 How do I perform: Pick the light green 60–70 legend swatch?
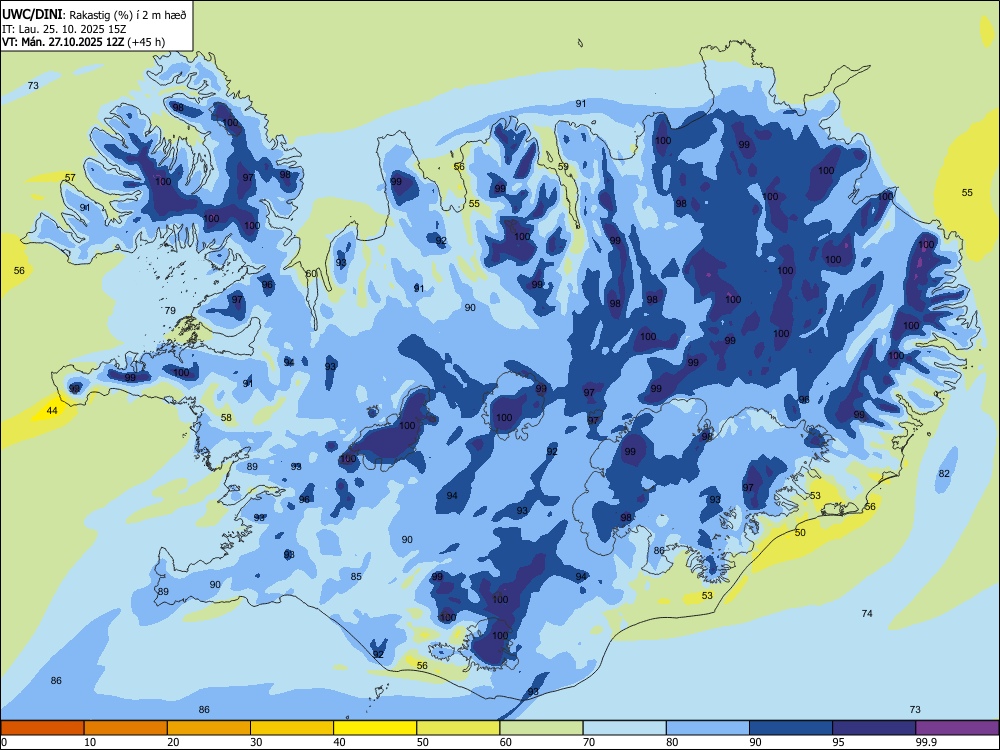[541, 728]
